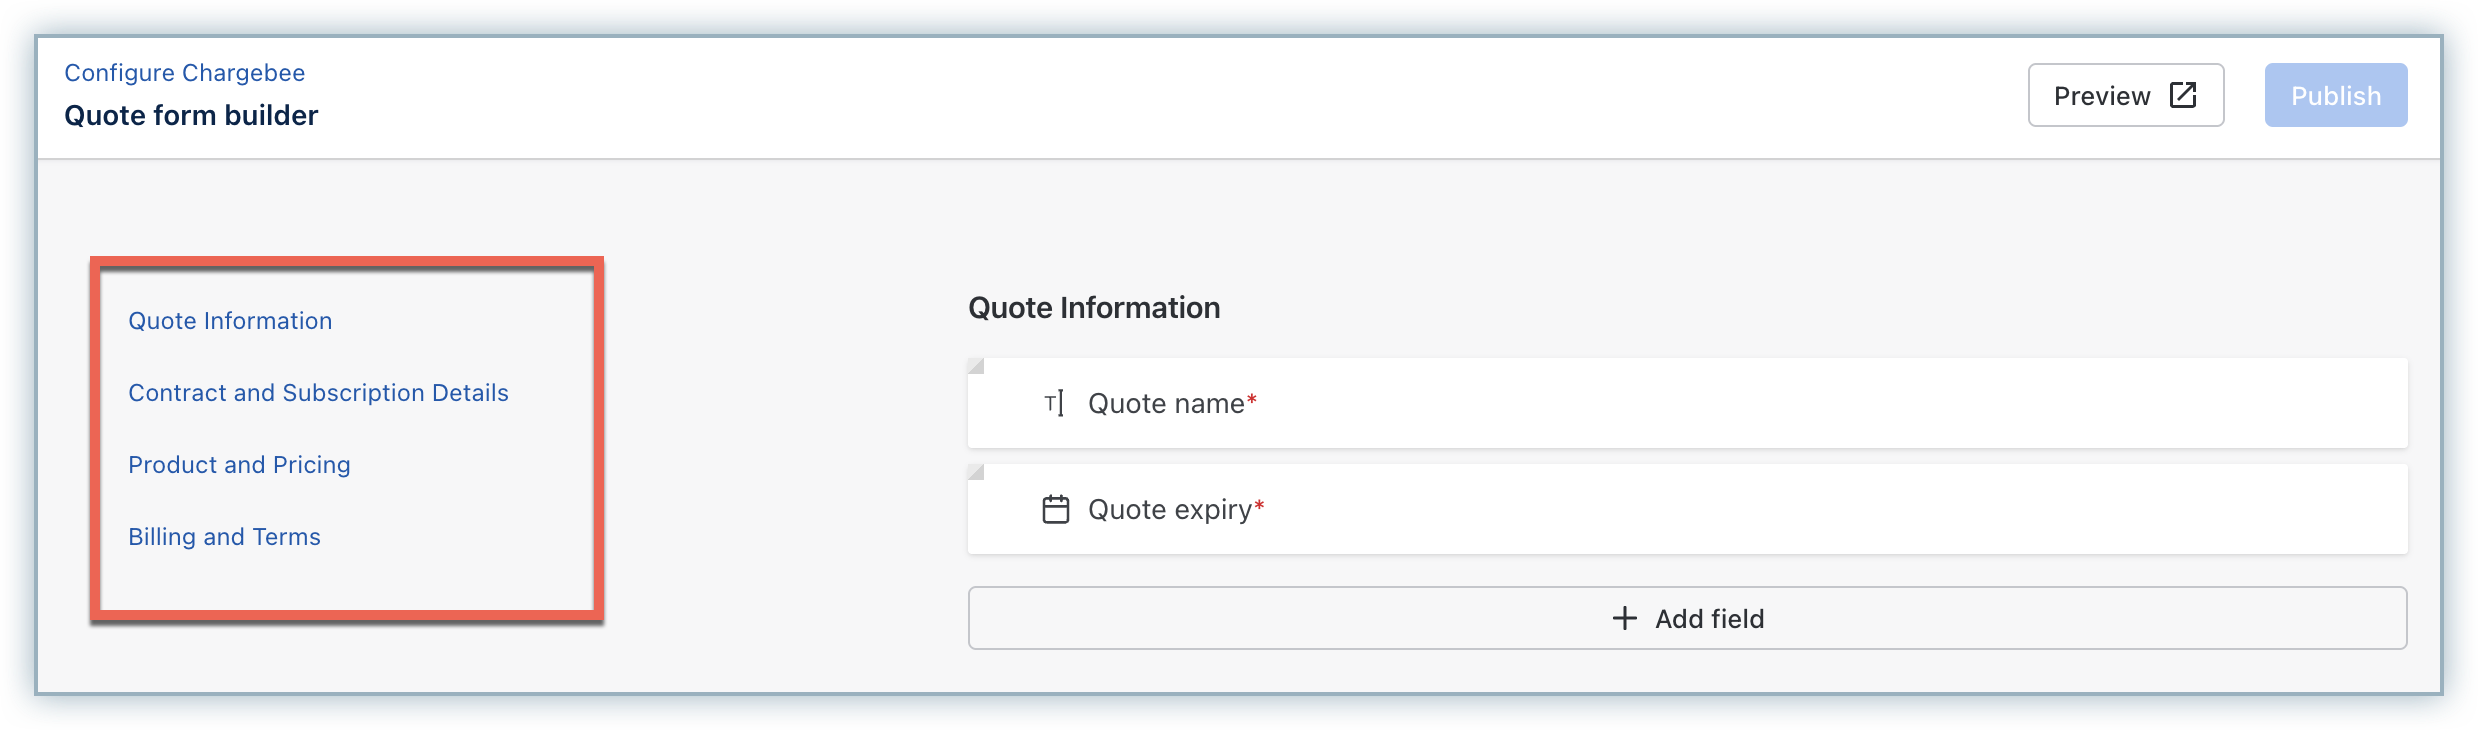The width and height of the screenshot is (2478, 730).
Task: Navigate to Contract and Subscription Details
Action: [318, 393]
